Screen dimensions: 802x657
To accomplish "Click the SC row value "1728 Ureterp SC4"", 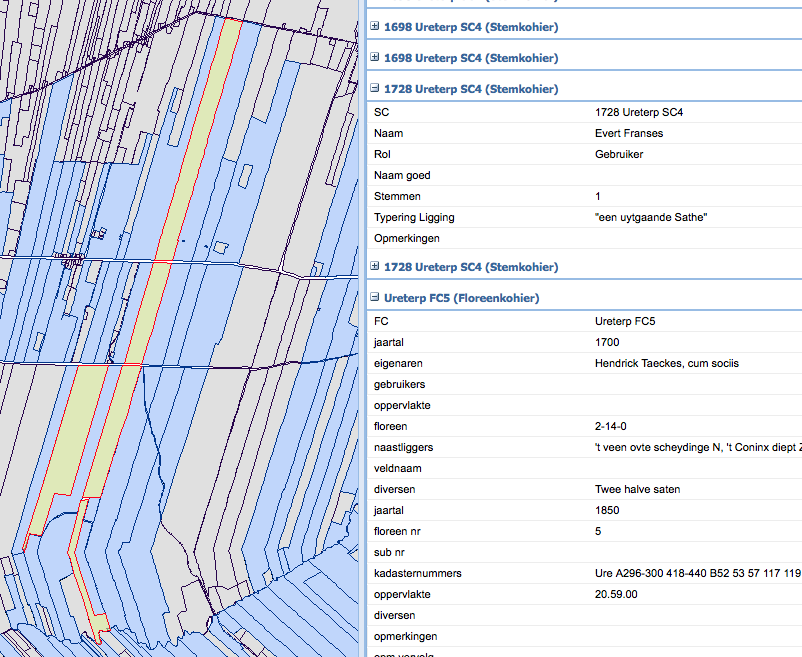I will tap(638, 112).
